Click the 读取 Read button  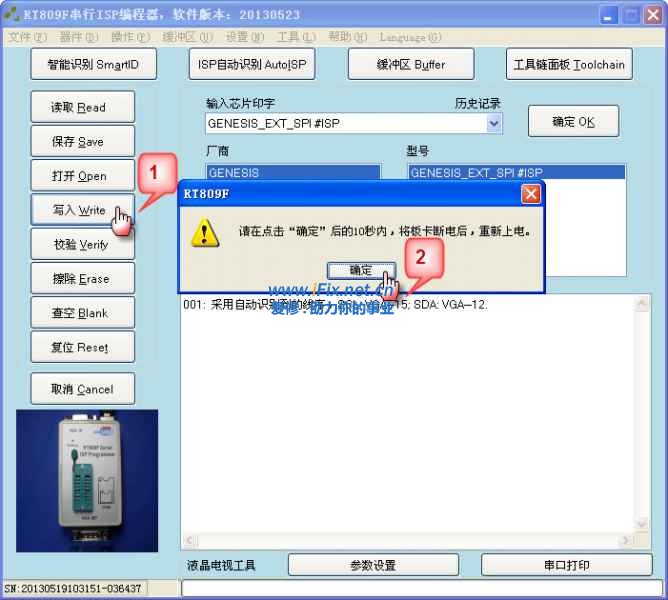pyautogui.click(x=79, y=107)
